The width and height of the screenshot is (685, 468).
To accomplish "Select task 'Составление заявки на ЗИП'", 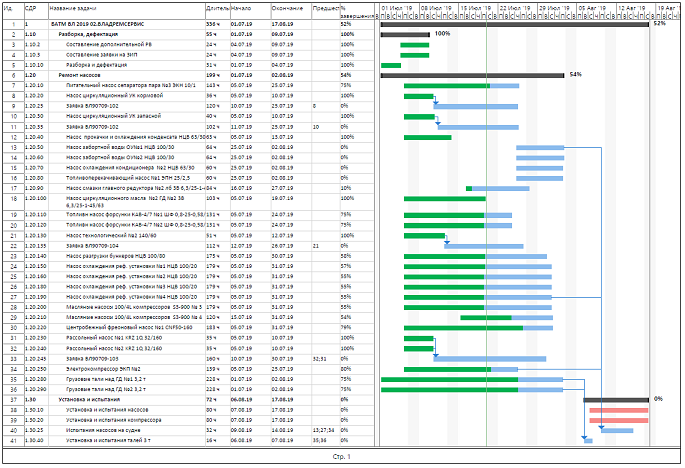I will point(101,55).
